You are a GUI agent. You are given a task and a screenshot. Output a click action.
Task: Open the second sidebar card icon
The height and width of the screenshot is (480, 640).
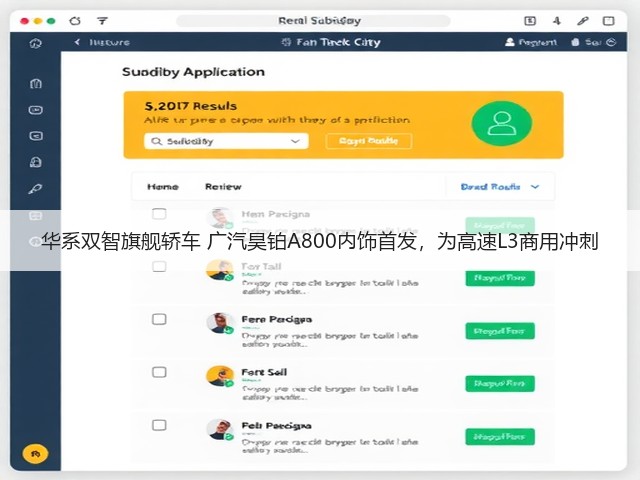[36, 110]
